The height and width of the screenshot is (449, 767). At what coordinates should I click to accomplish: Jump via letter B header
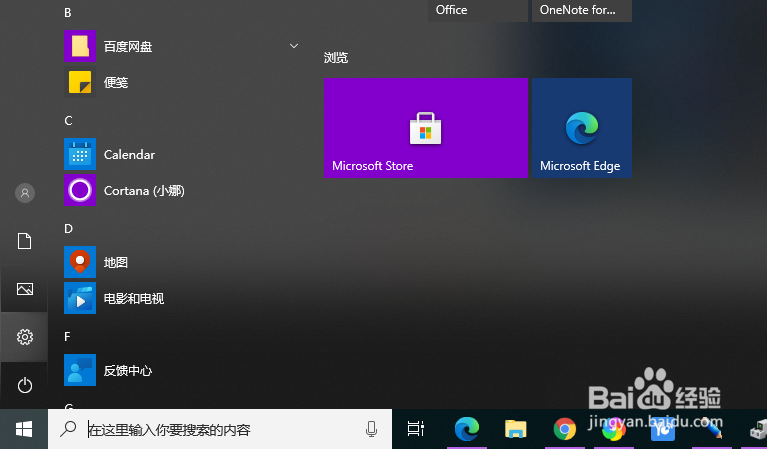click(x=68, y=13)
